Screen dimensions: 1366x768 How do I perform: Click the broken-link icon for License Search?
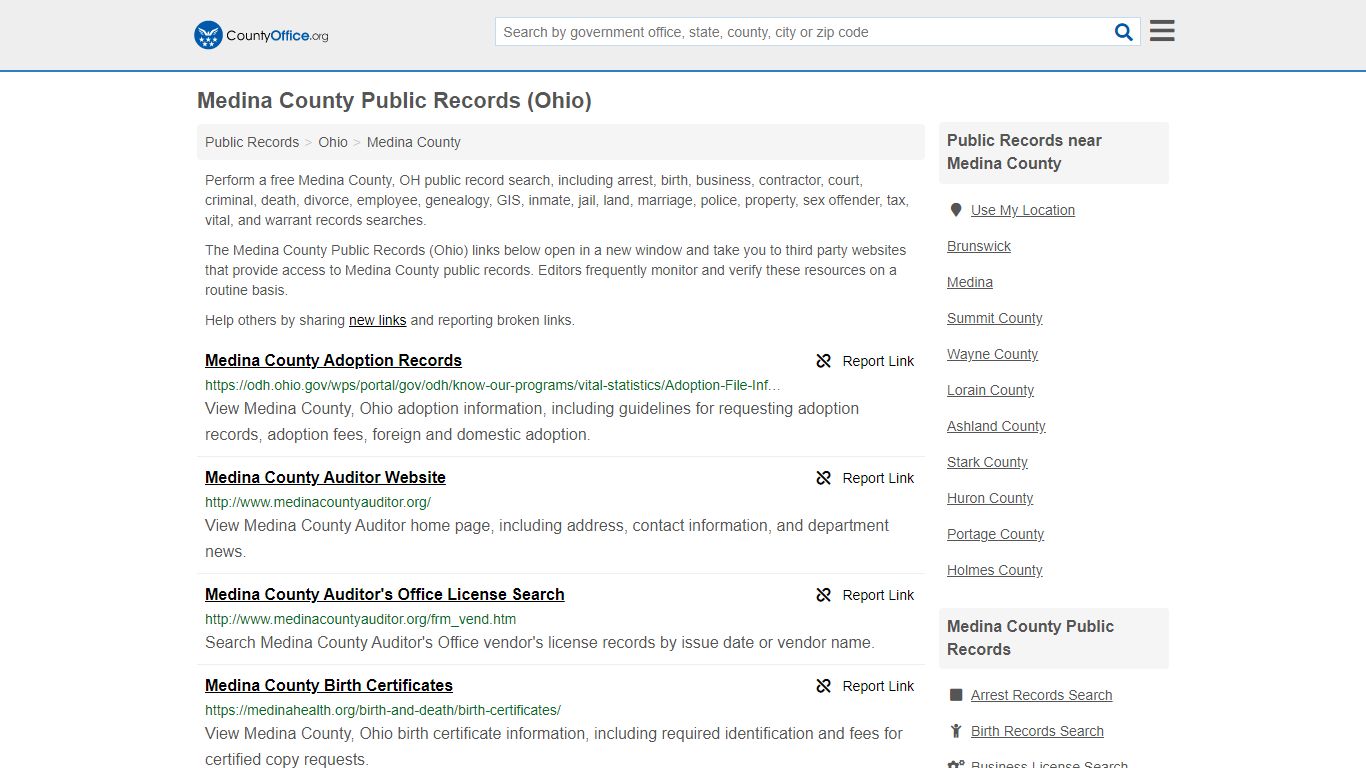(824, 595)
